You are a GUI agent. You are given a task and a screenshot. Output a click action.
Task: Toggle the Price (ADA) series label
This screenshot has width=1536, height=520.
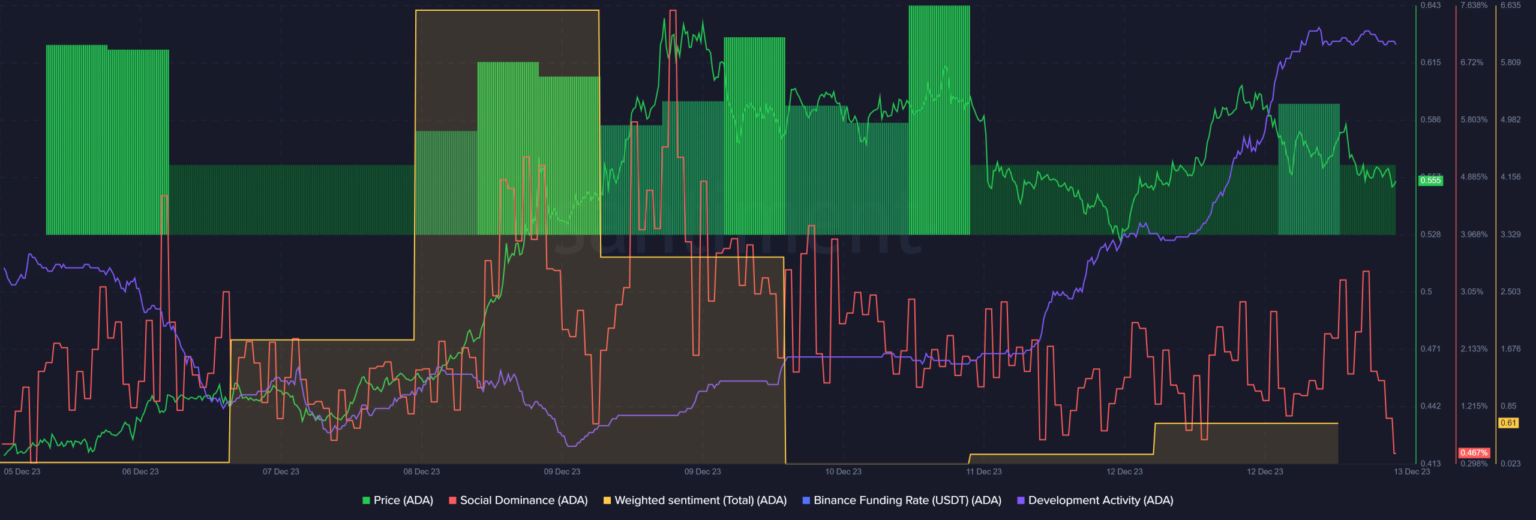403,500
